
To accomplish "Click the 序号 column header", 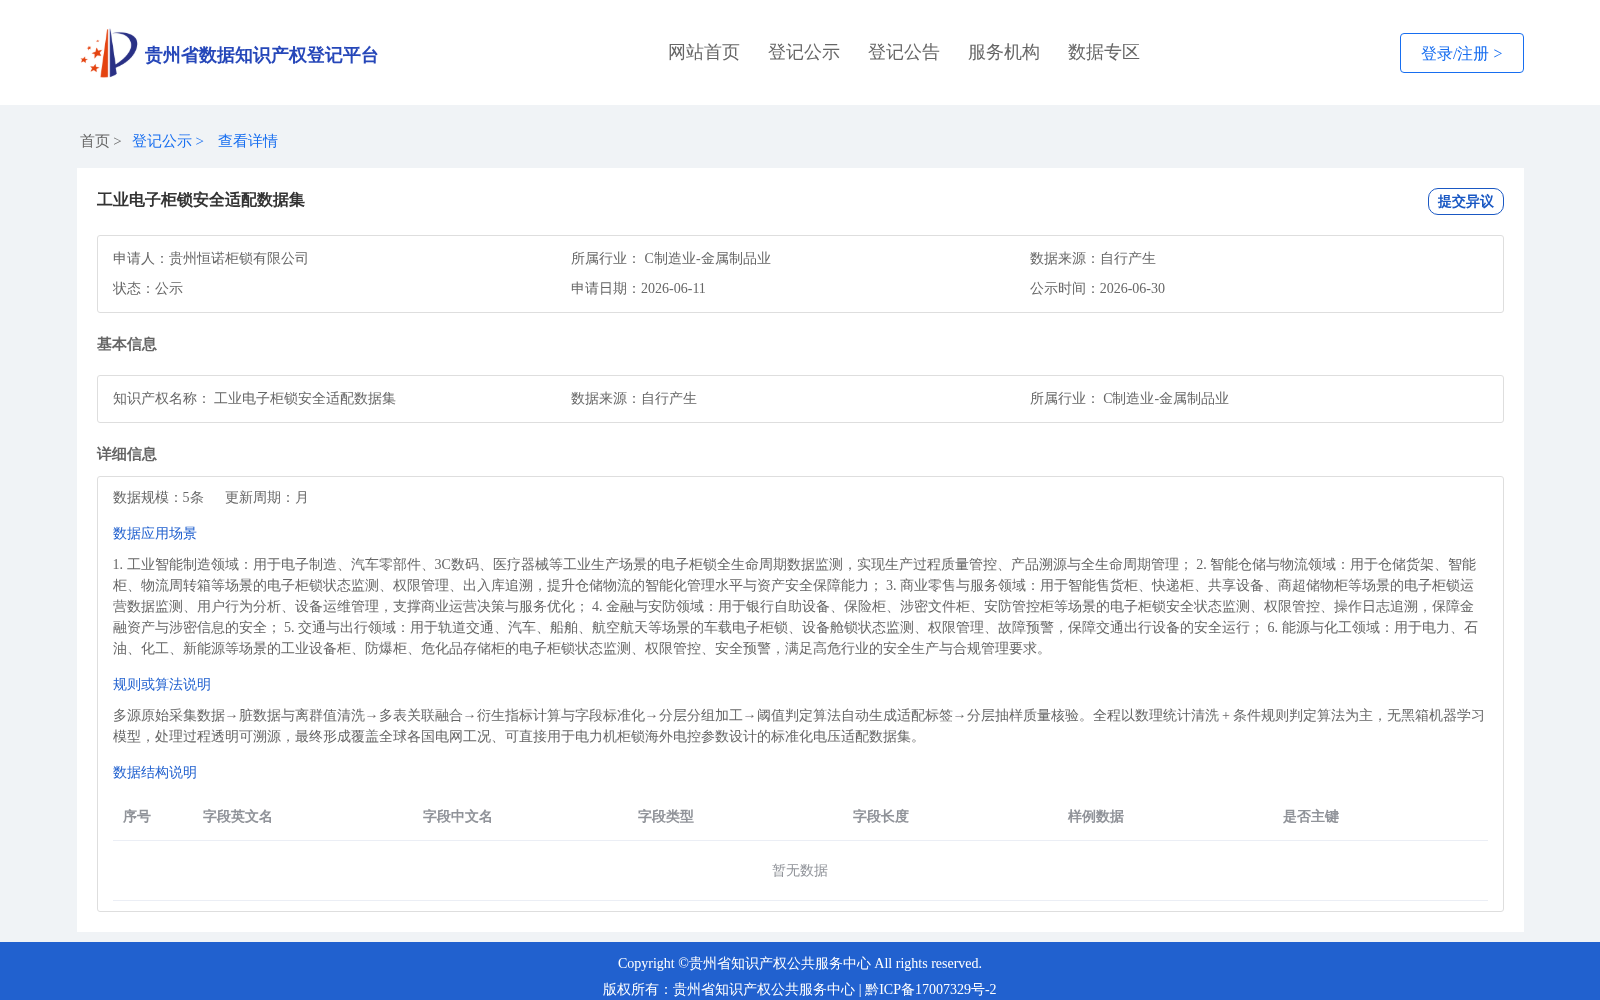I will tap(137, 816).
